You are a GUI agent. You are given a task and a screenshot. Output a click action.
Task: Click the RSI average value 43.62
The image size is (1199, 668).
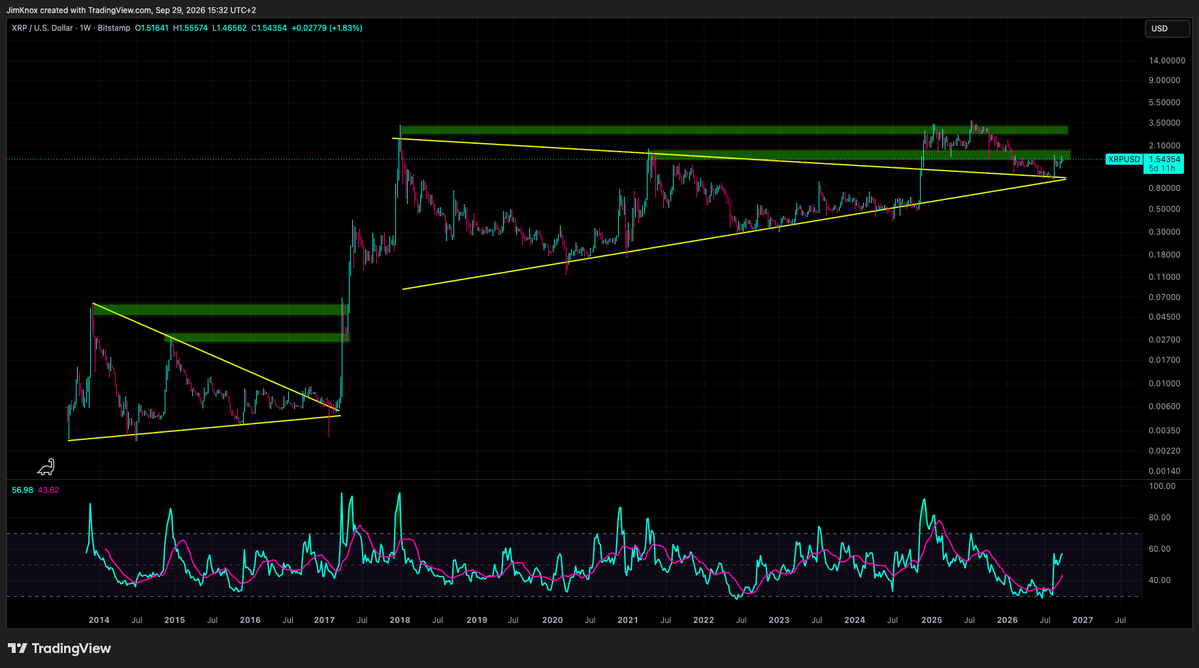click(48, 490)
